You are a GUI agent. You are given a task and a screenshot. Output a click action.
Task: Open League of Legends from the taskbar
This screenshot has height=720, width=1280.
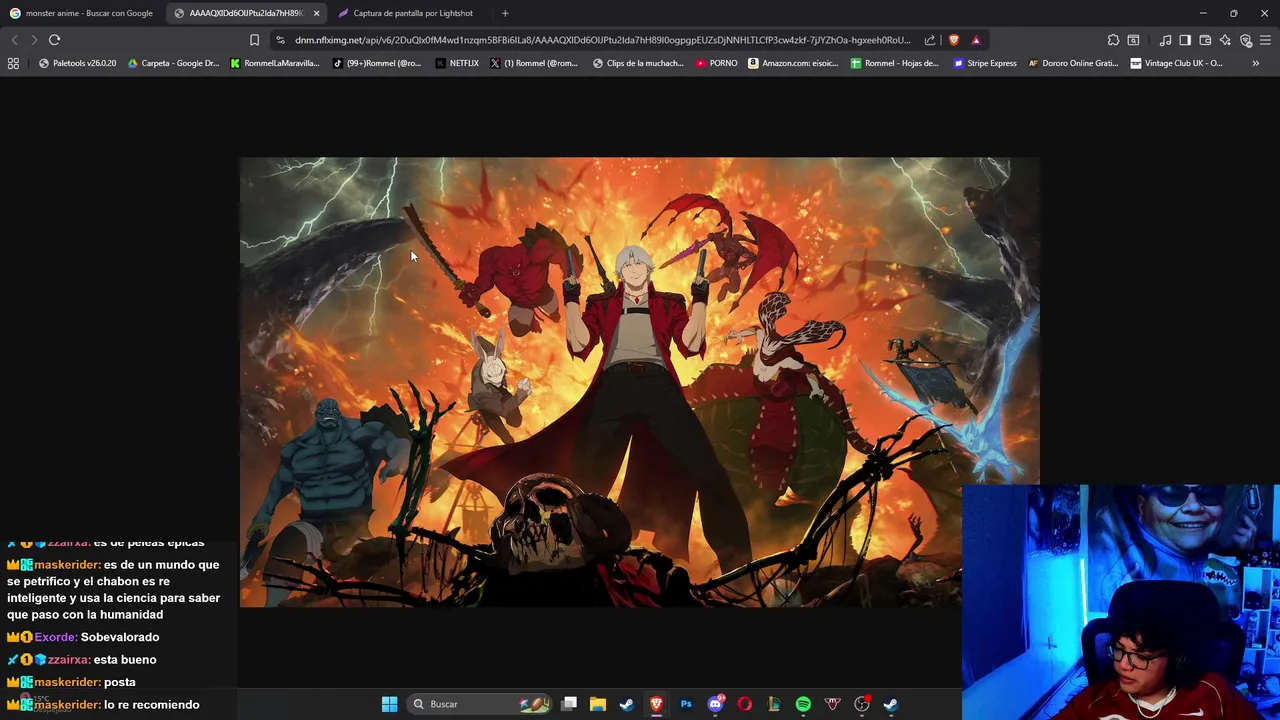(x=773, y=704)
